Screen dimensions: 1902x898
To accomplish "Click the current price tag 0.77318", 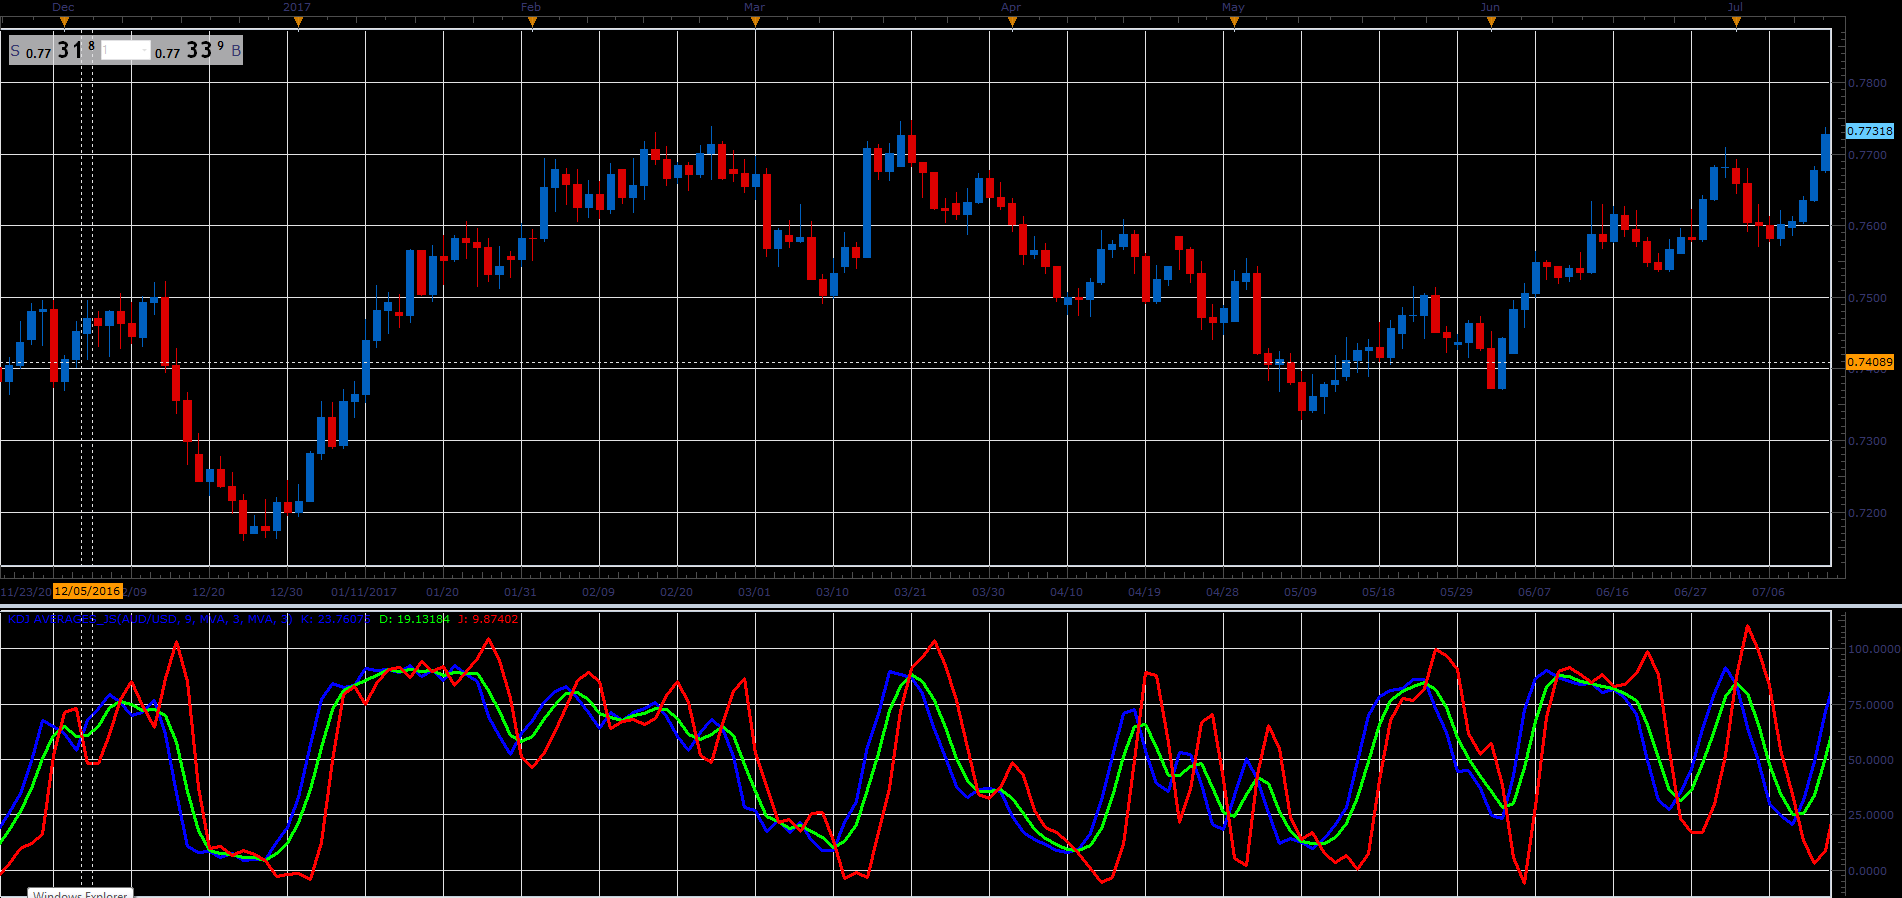I will (x=1869, y=131).
